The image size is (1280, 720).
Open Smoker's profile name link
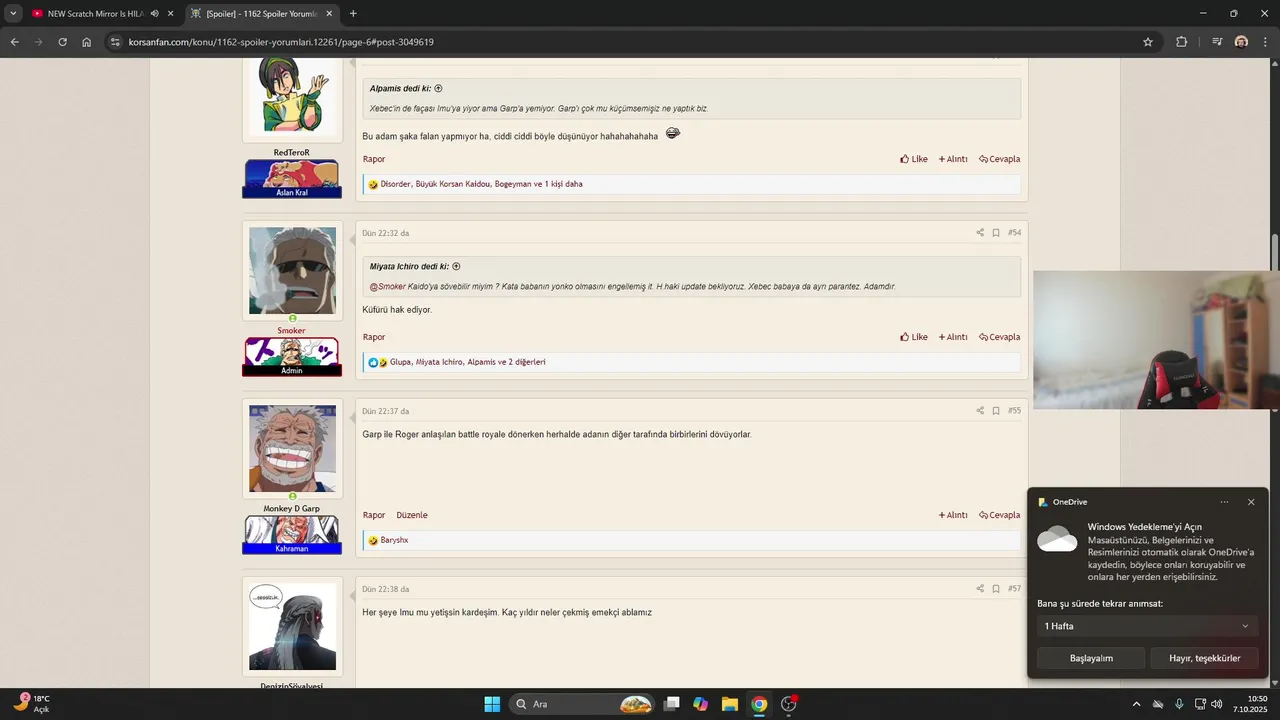(x=292, y=330)
